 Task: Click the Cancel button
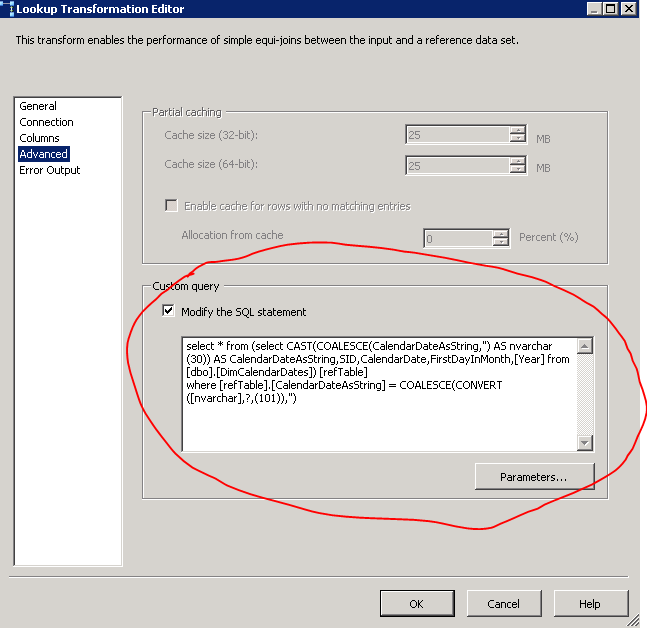[x=503, y=604]
